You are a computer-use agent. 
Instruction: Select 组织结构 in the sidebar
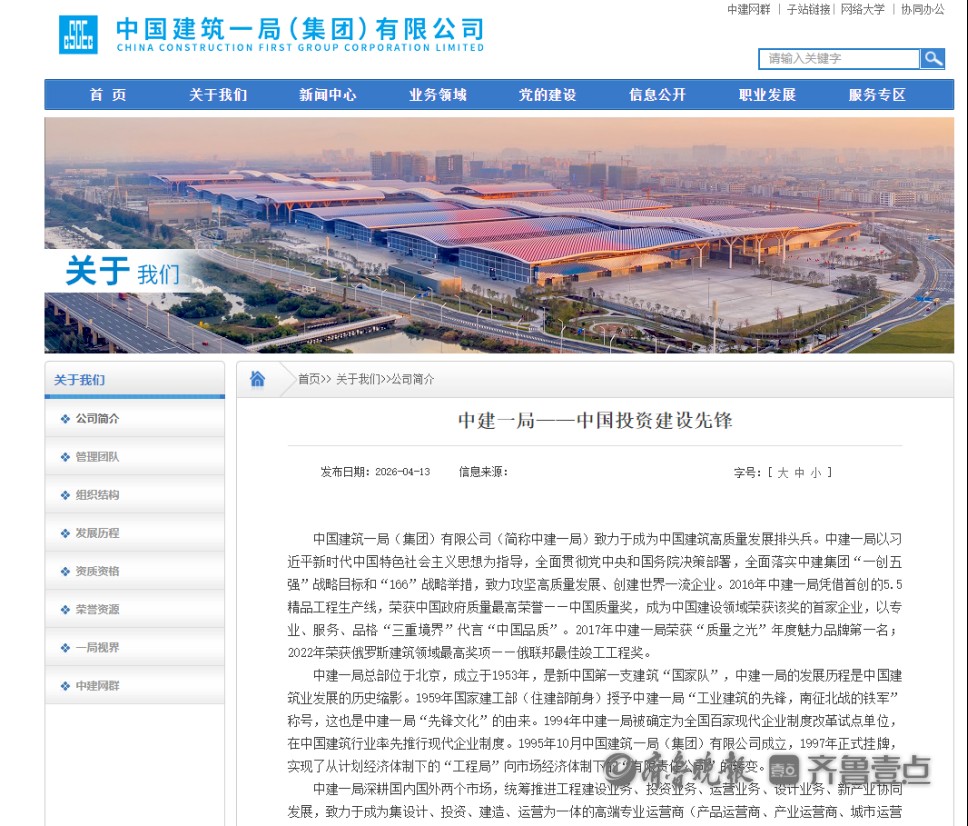click(135, 495)
